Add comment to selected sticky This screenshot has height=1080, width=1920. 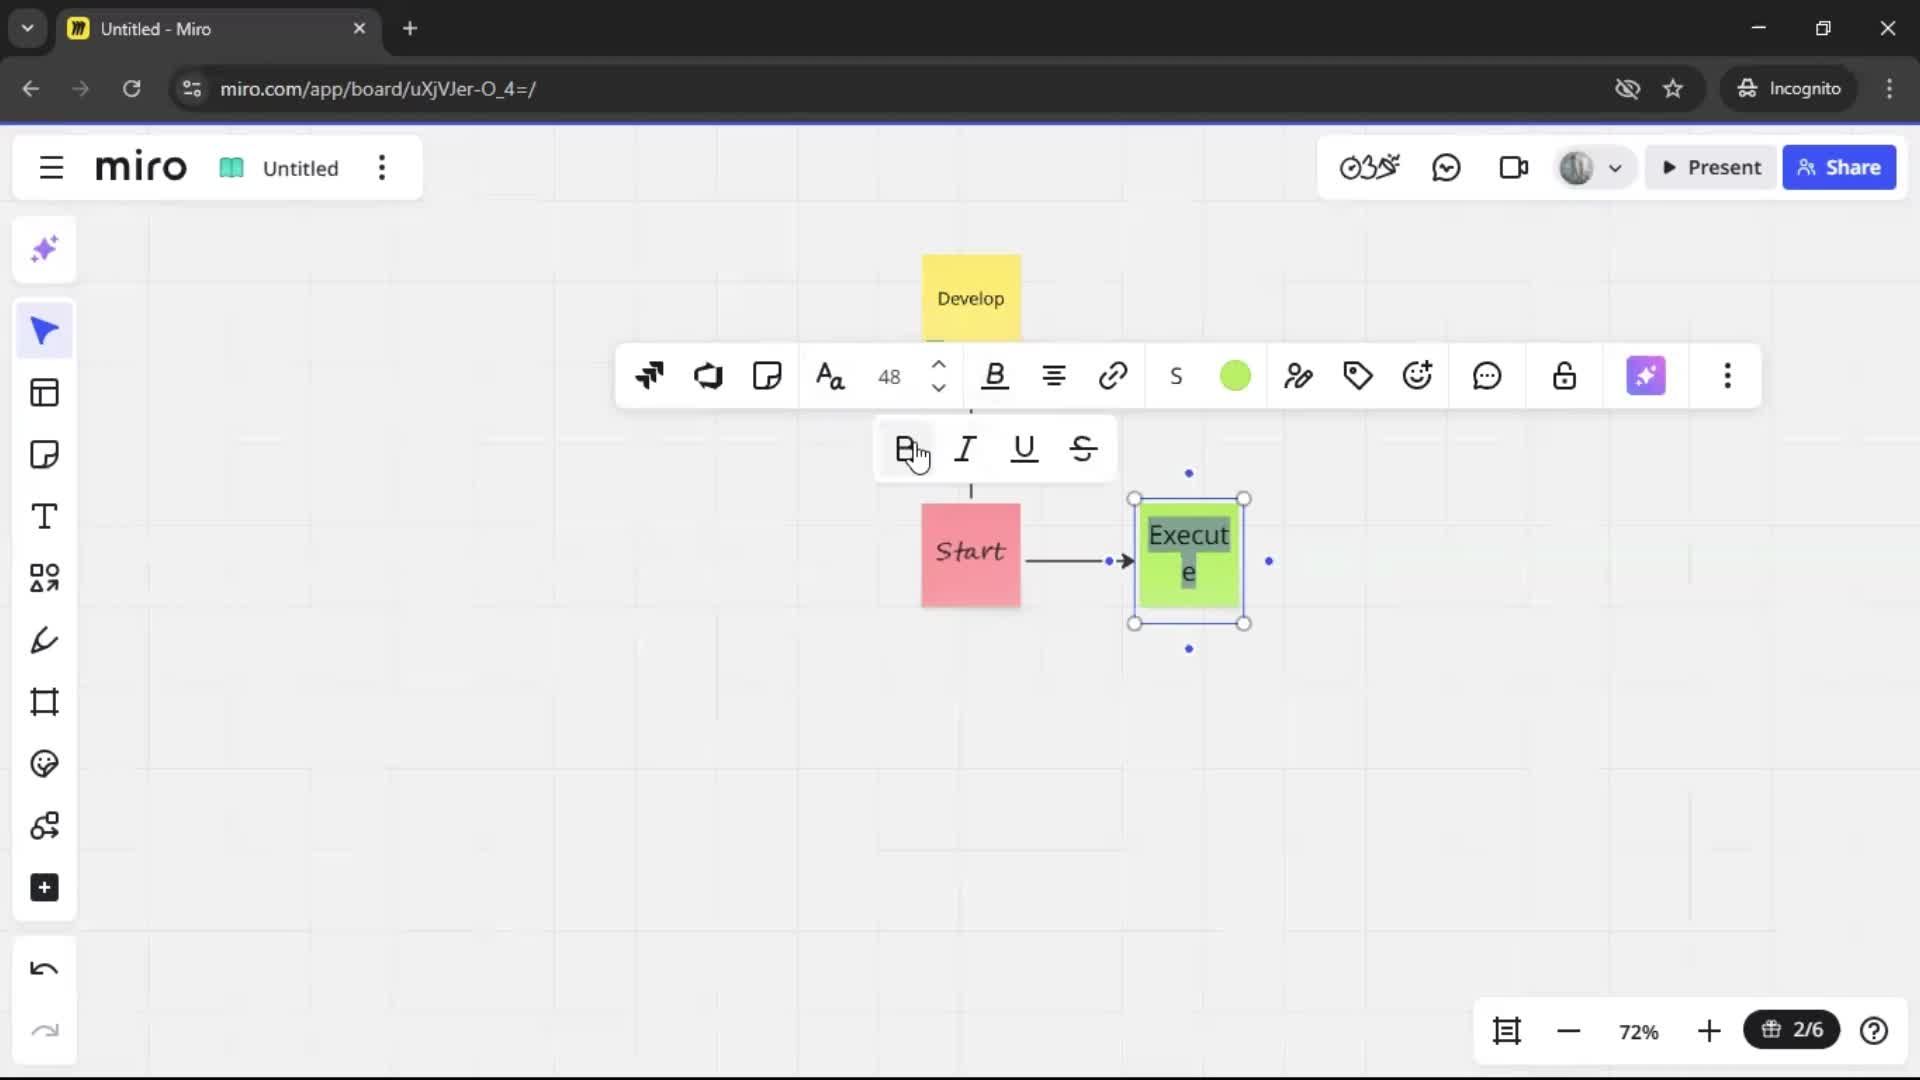tap(1487, 376)
